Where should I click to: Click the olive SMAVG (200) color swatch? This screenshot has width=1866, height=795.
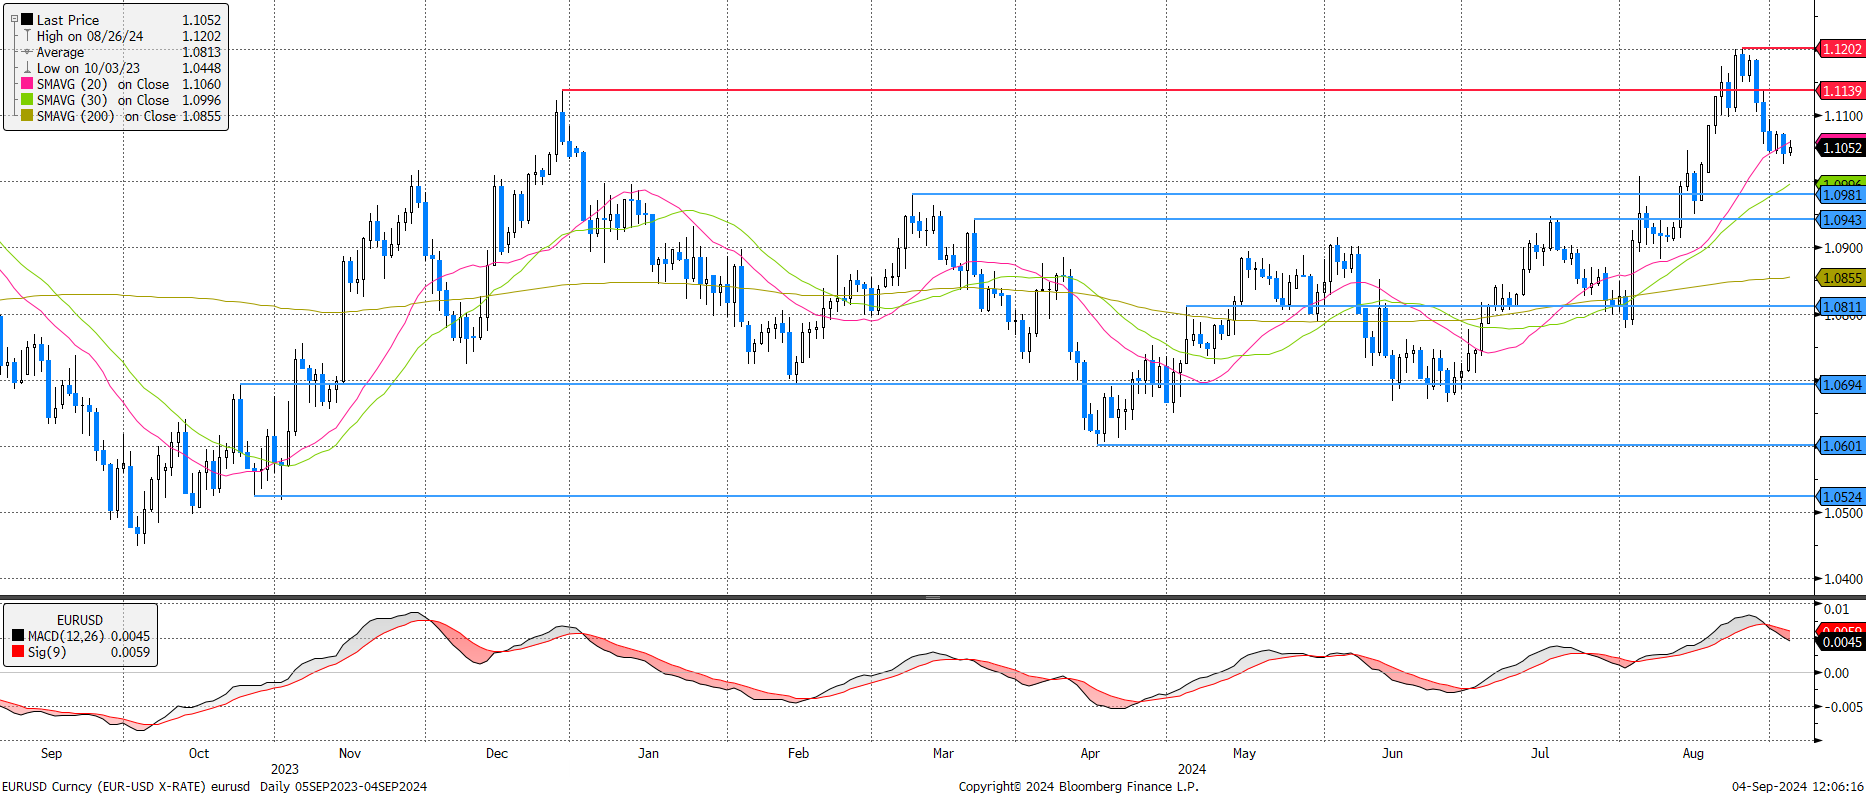[x=28, y=116]
